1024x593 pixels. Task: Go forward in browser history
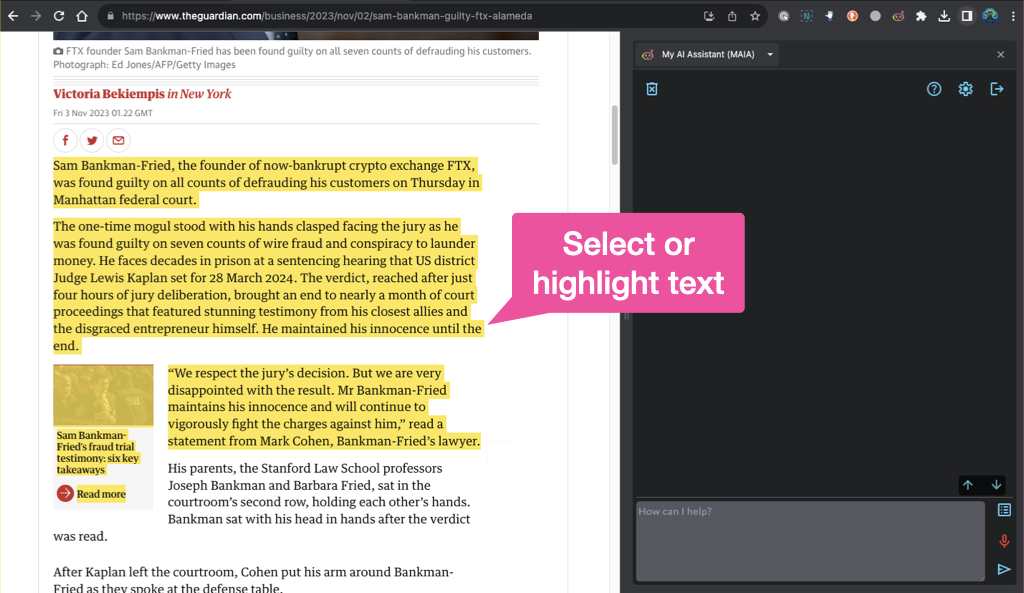(x=36, y=16)
